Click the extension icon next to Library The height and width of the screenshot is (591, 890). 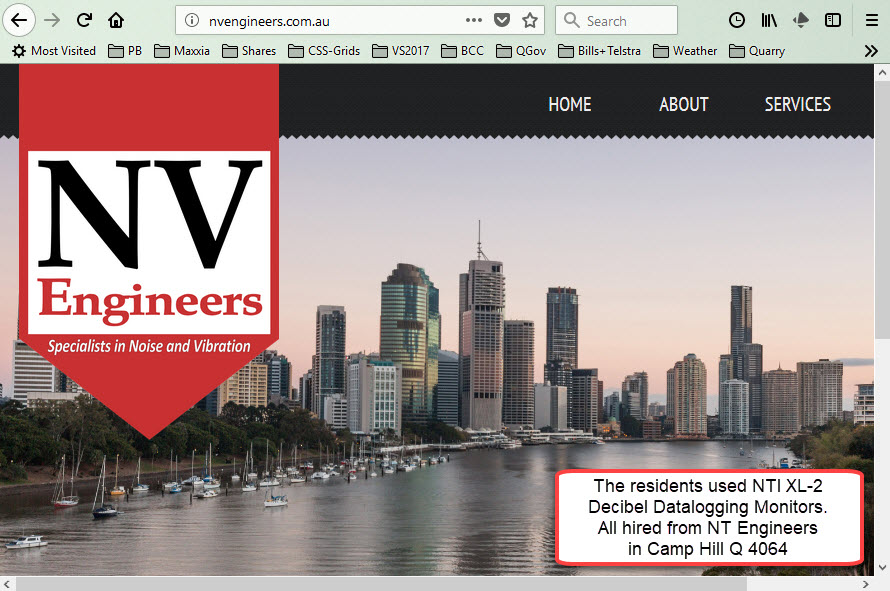[x=801, y=20]
